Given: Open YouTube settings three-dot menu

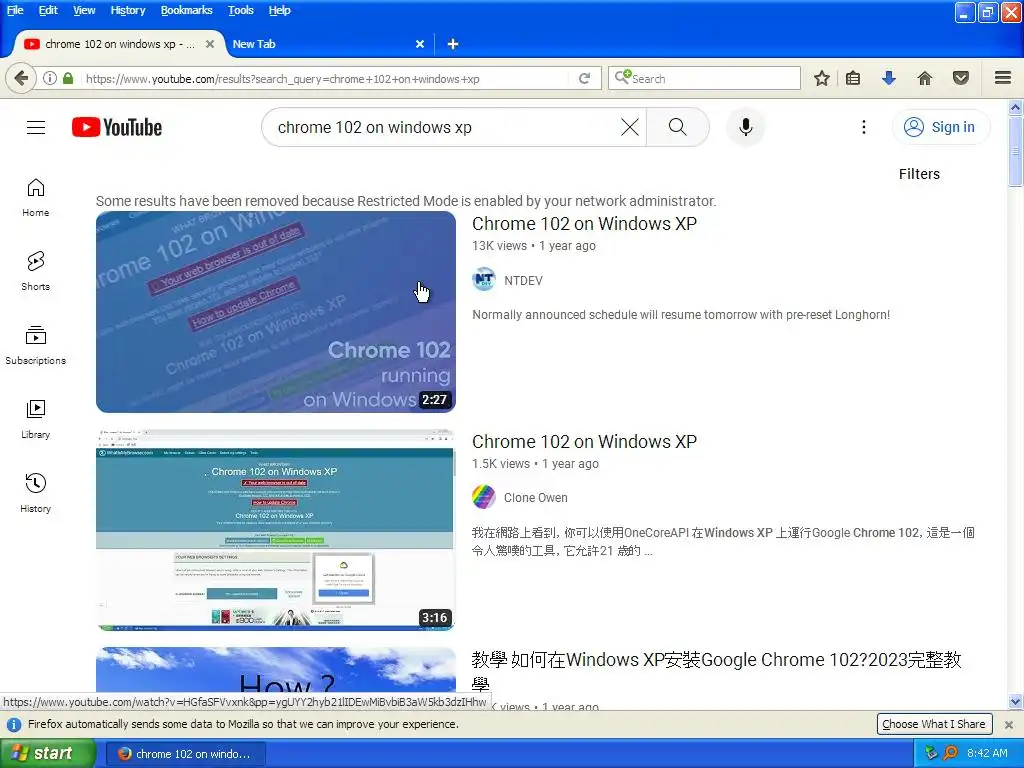Looking at the screenshot, I should point(863,127).
